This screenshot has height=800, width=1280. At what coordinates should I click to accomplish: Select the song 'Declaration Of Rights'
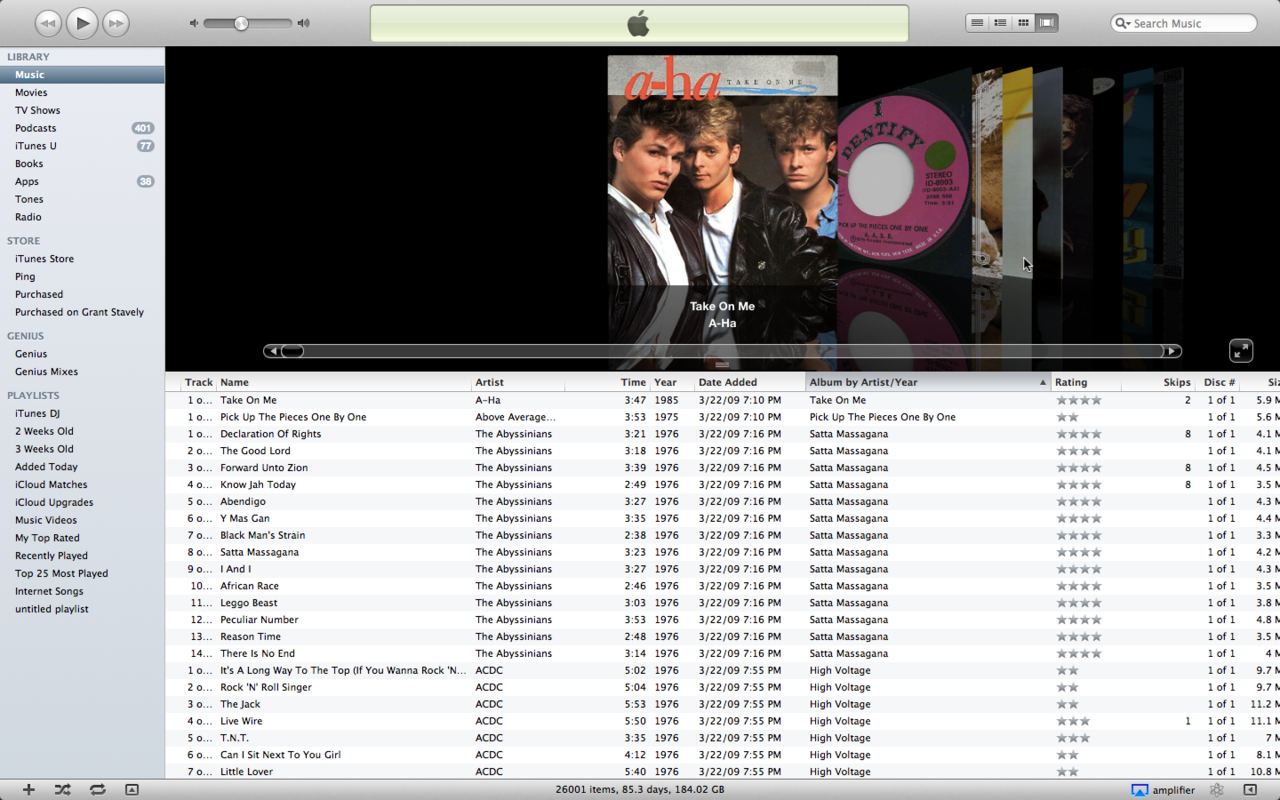[x=271, y=434]
